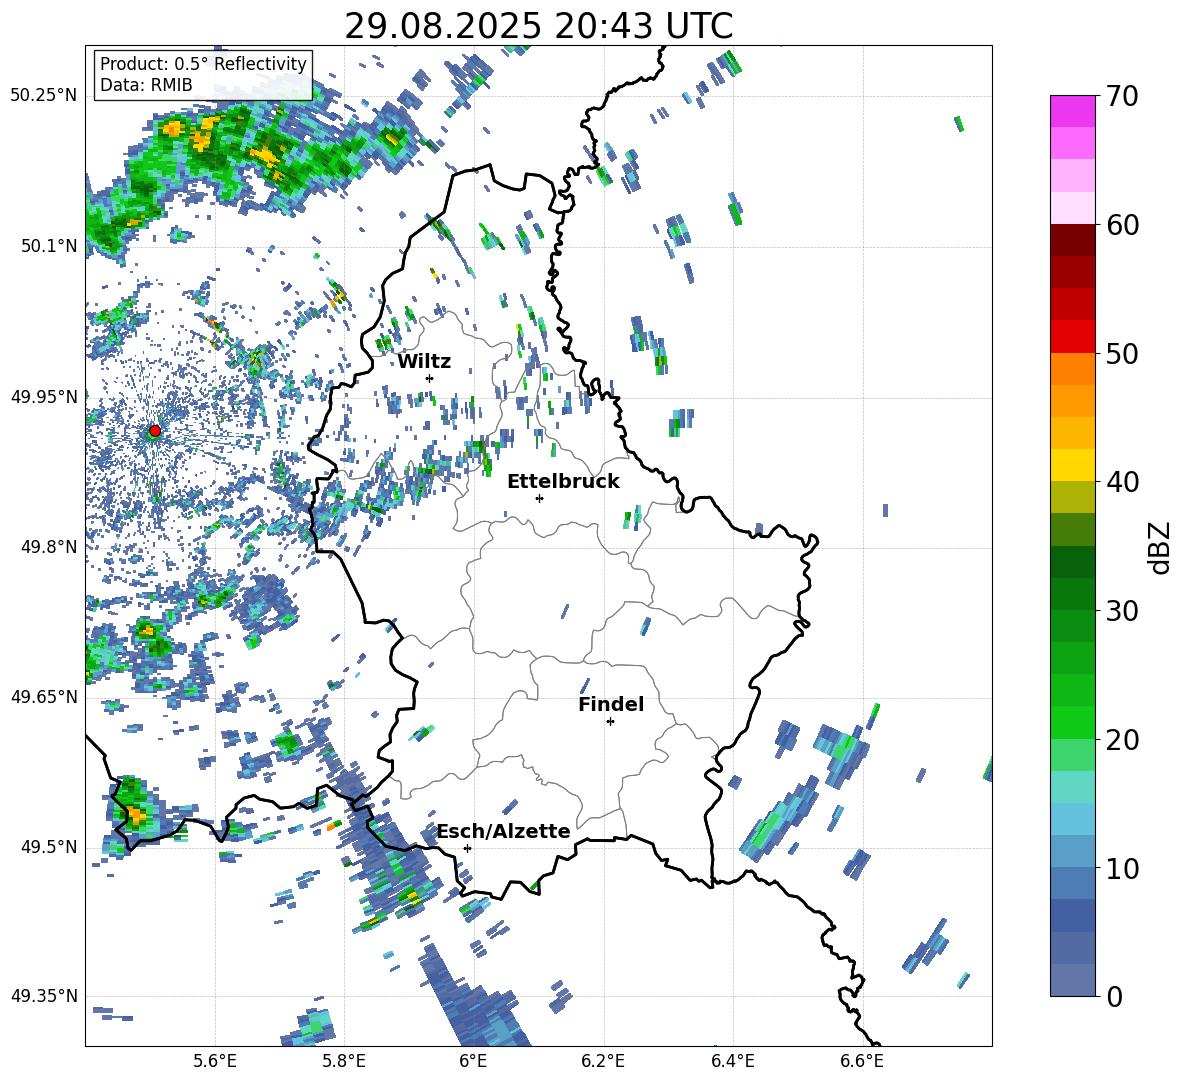
Task: Click the 6.4°E longitude label
Action: (x=732, y=1061)
